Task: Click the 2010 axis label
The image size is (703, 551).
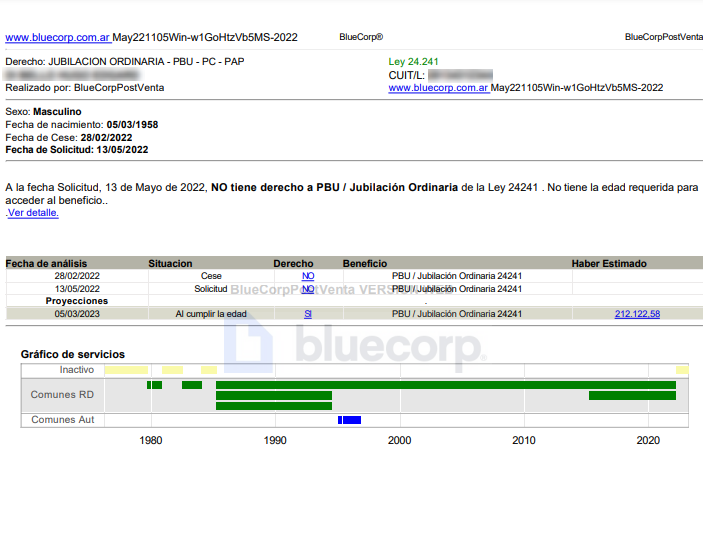Action: [524, 440]
